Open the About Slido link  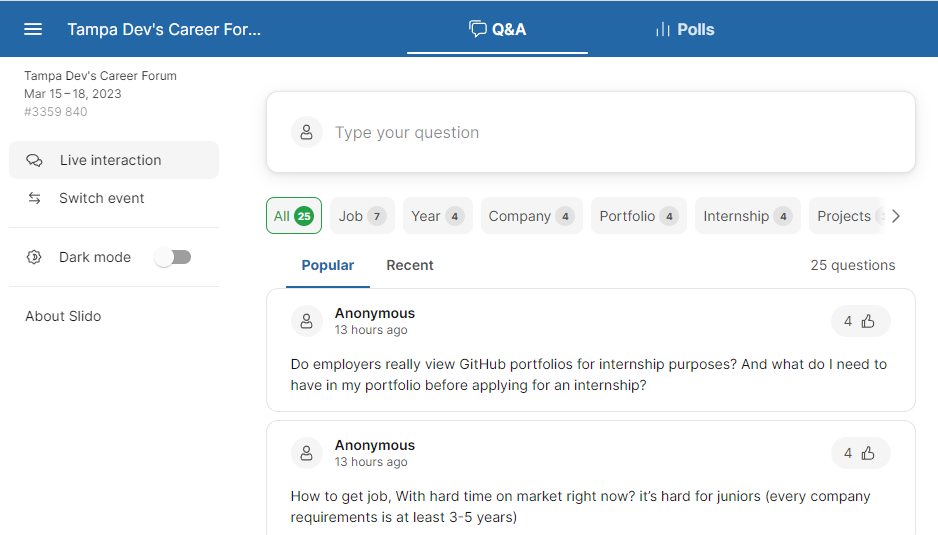(63, 316)
